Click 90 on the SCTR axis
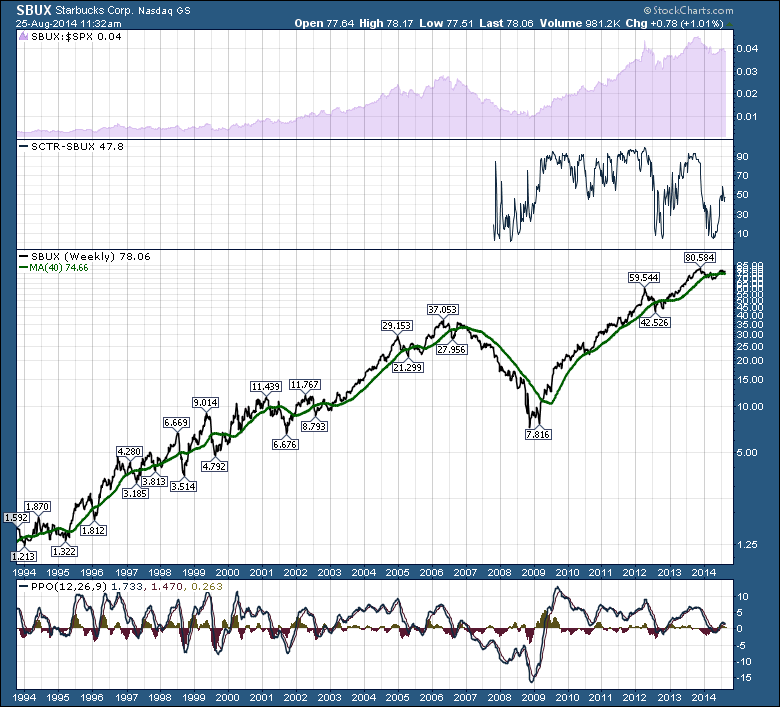Image resolution: width=780 pixels, height=707 pixels. tap(742, 156)
